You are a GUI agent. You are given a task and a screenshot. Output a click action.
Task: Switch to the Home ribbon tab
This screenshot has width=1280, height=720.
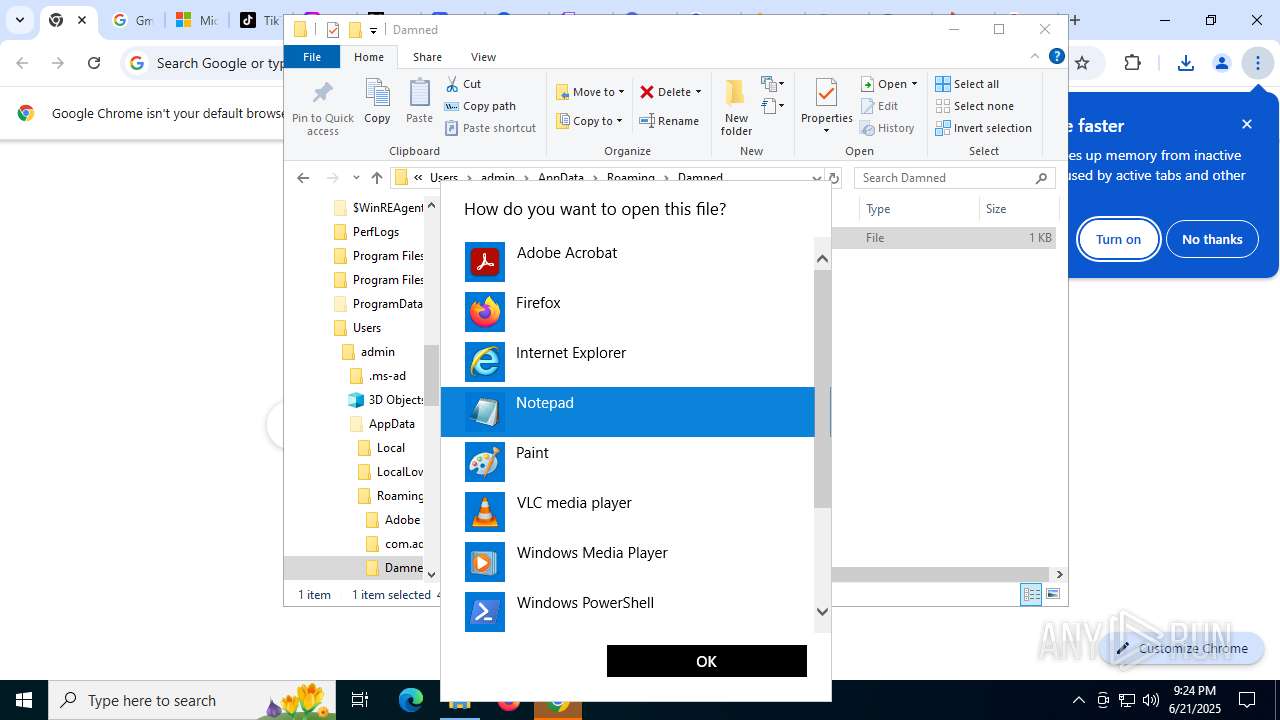tap(369, 57)
